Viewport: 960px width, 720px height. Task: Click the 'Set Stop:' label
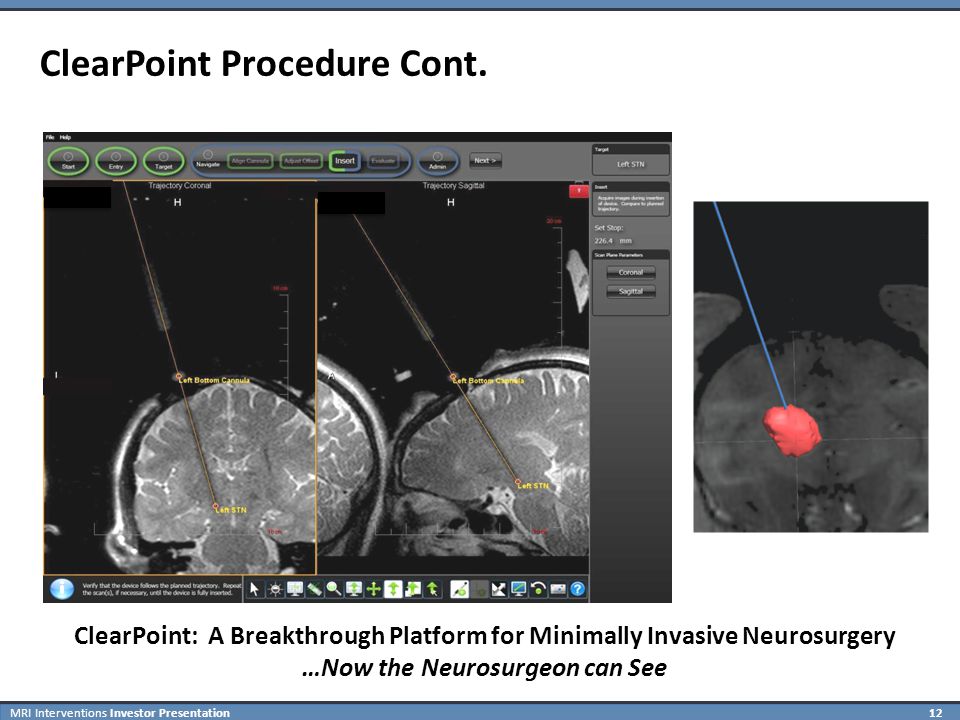[x=609, y=228]
